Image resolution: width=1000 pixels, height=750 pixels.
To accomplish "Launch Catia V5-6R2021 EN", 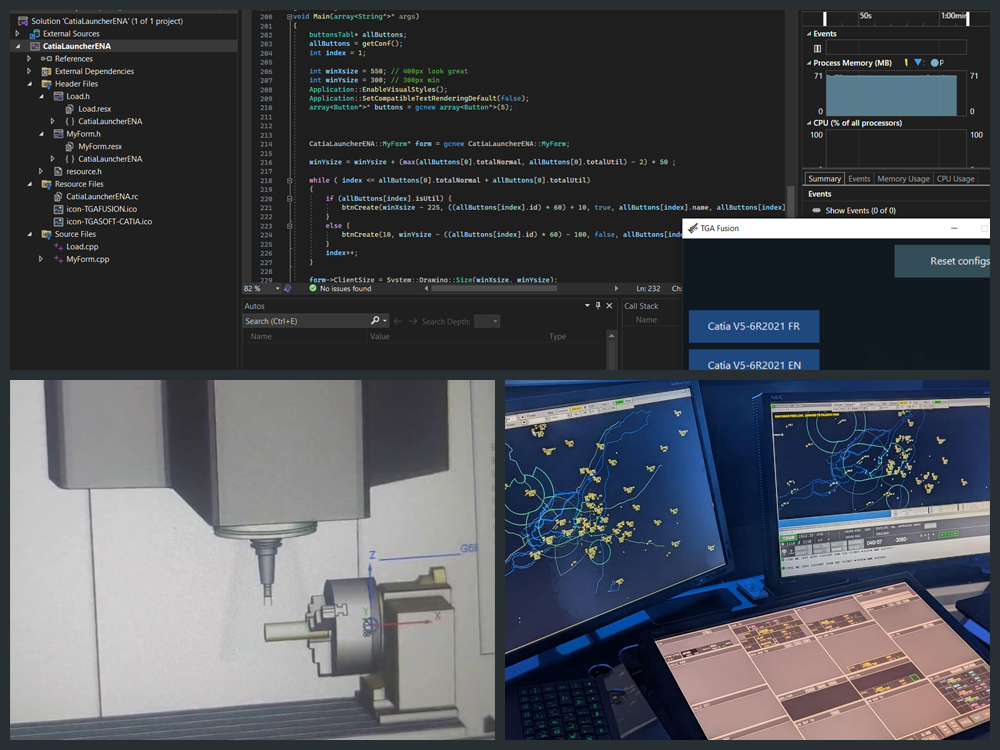I will pyautogui.click(x=754, y=360).
